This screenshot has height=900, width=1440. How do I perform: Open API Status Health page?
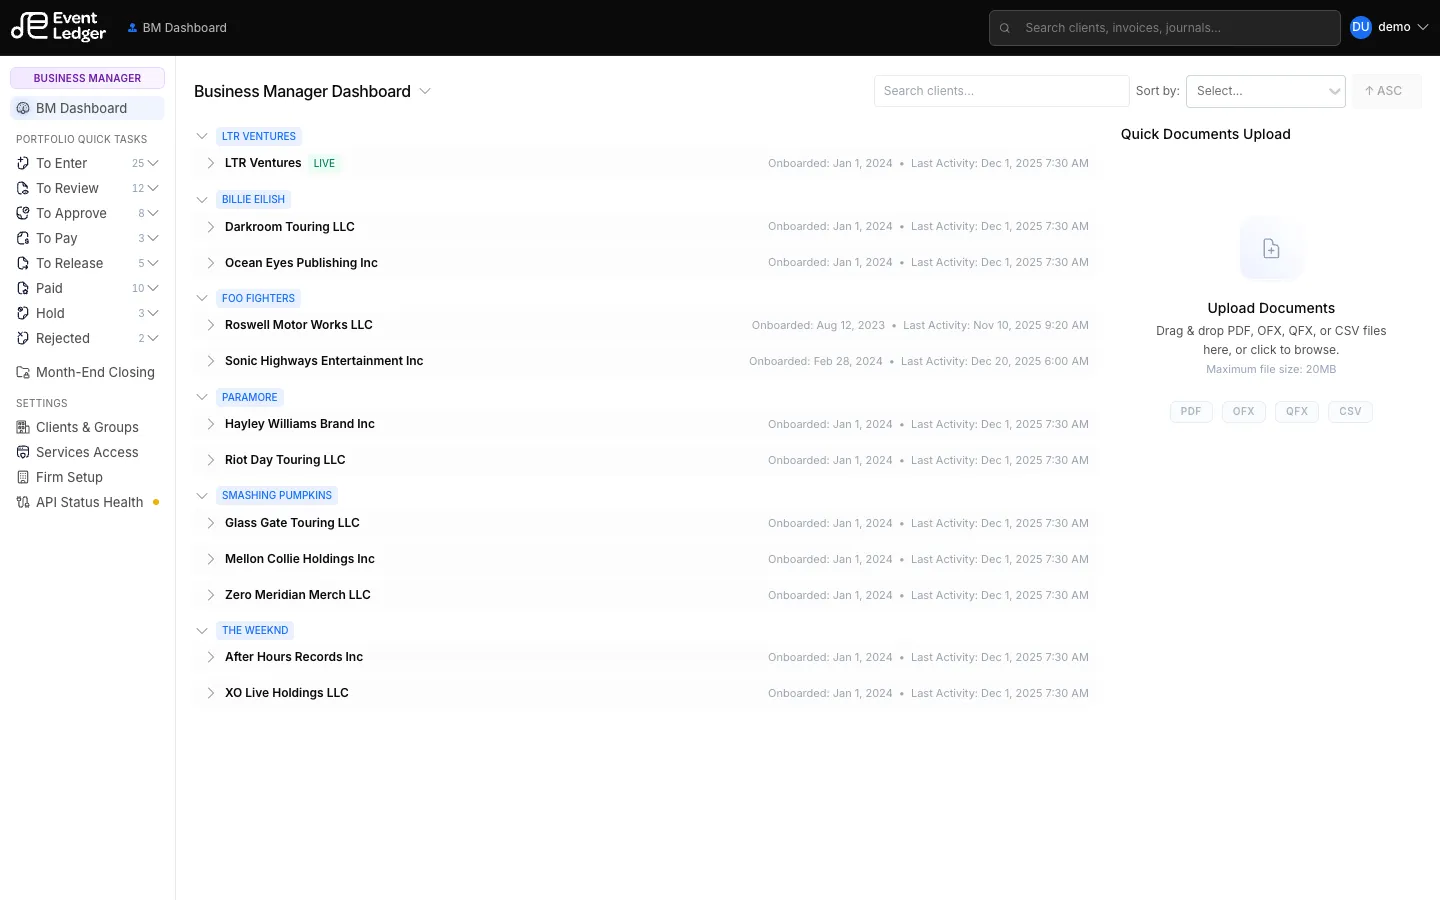click(87, 502)
